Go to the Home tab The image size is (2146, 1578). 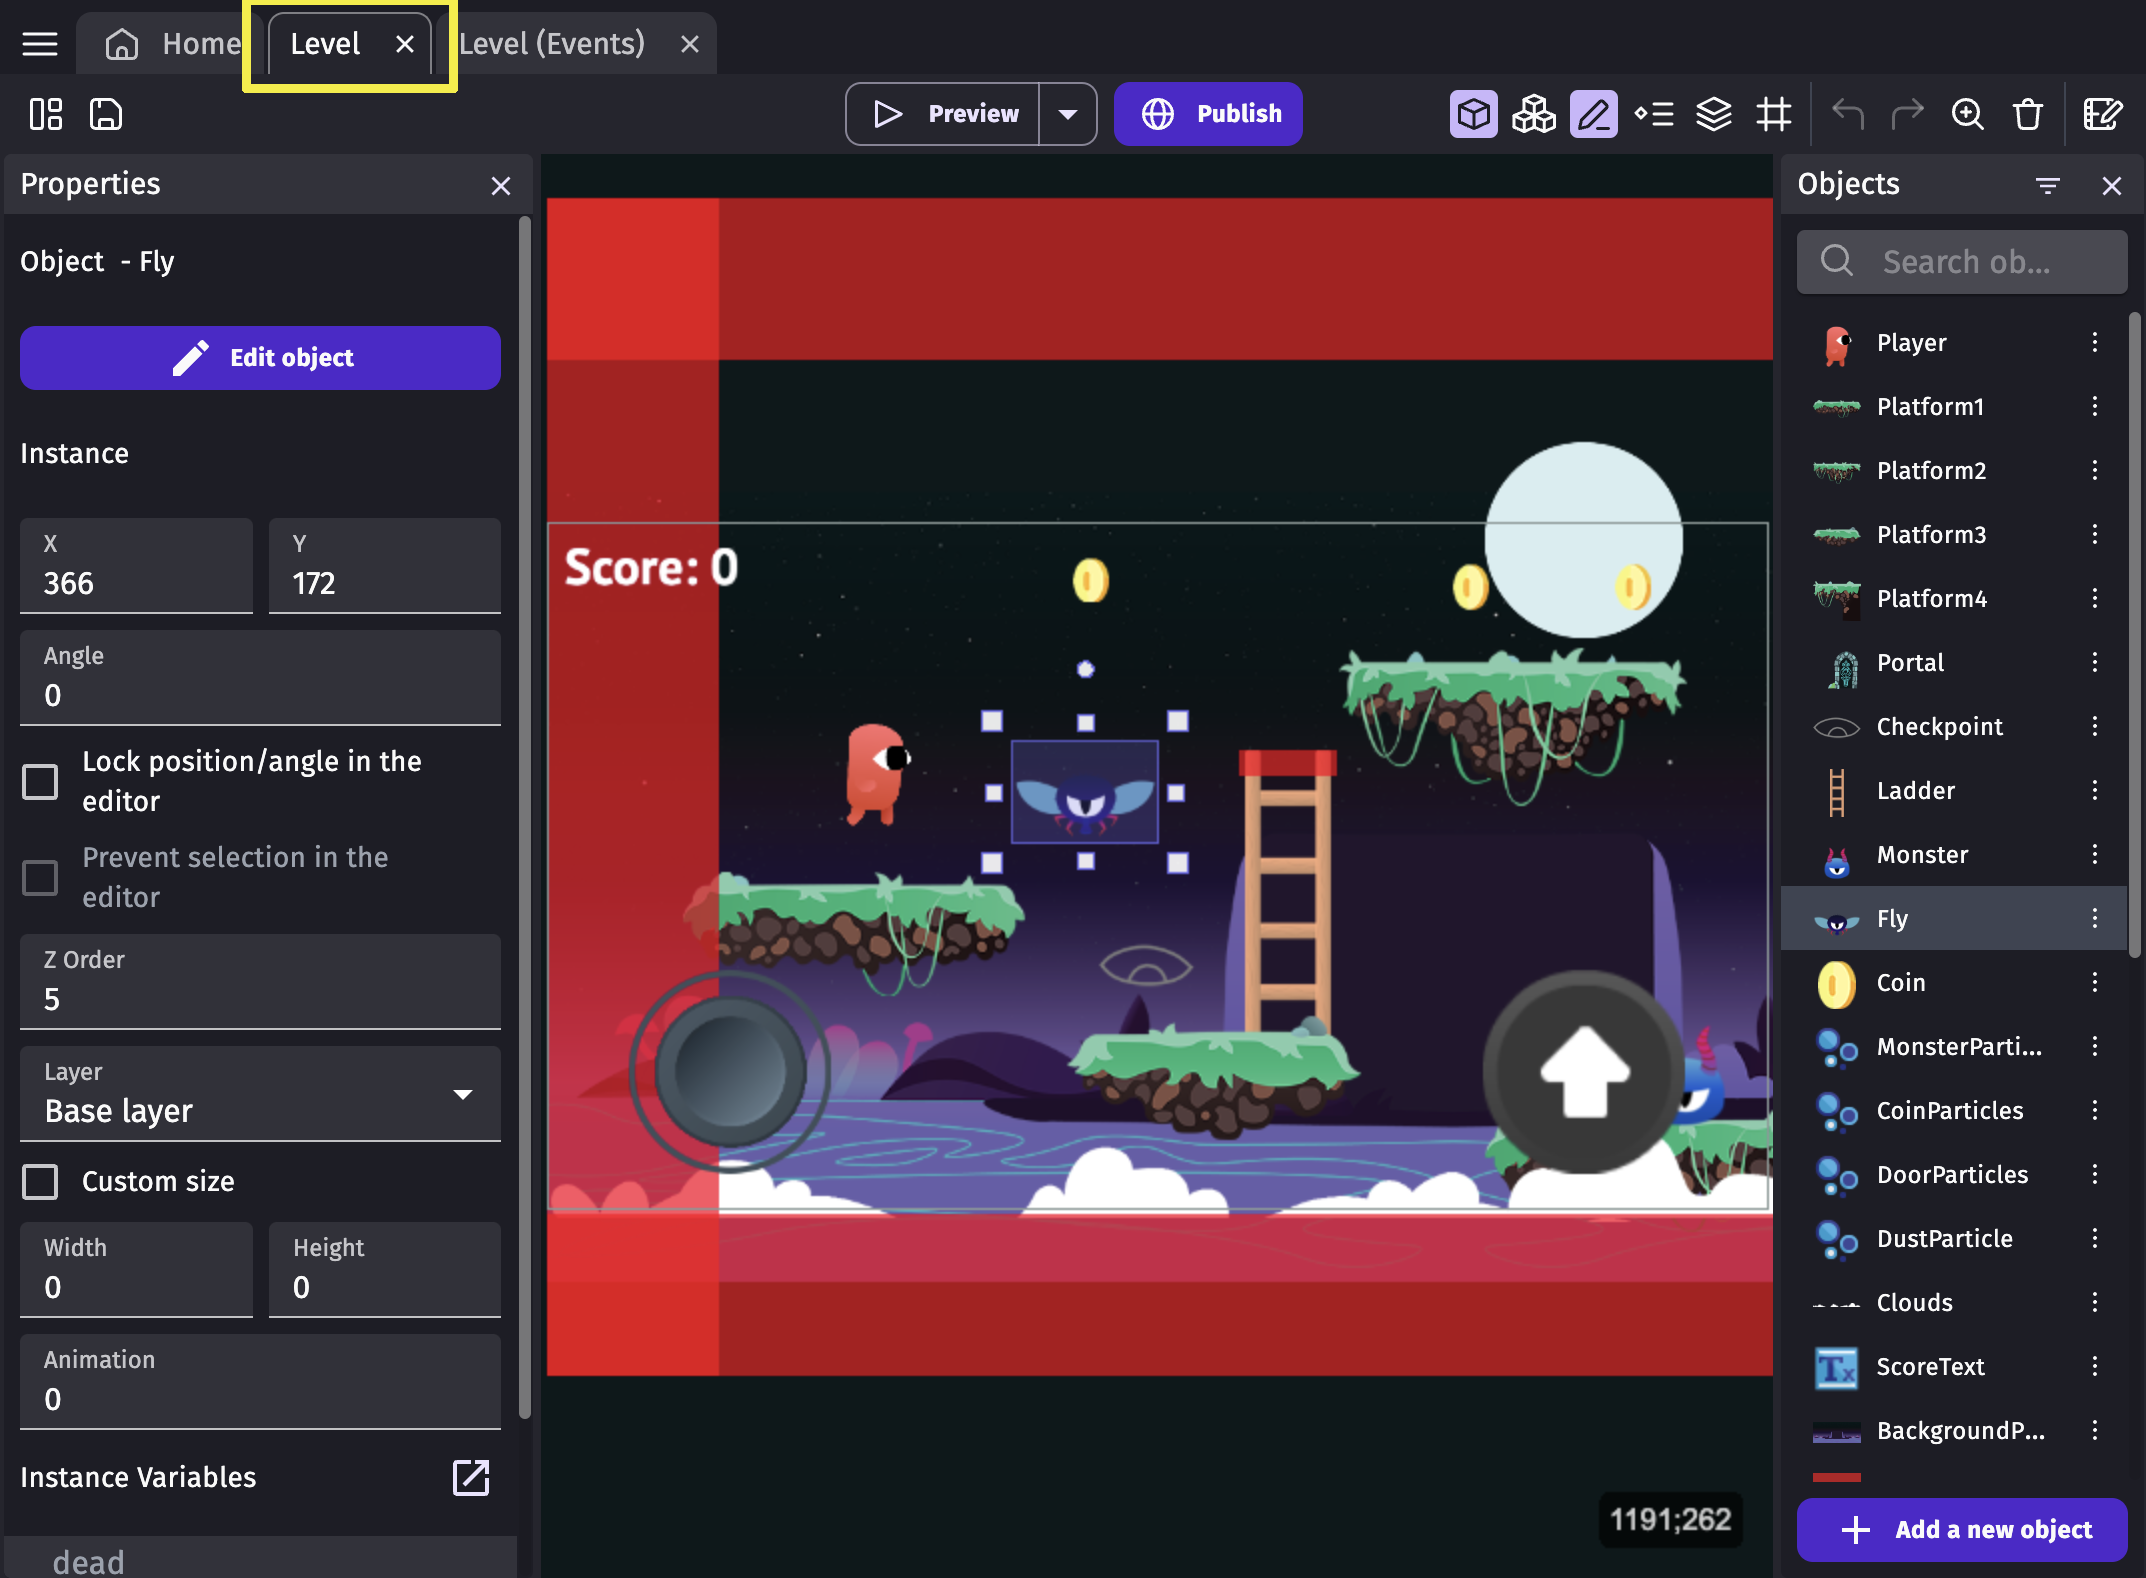pos(174,44)
